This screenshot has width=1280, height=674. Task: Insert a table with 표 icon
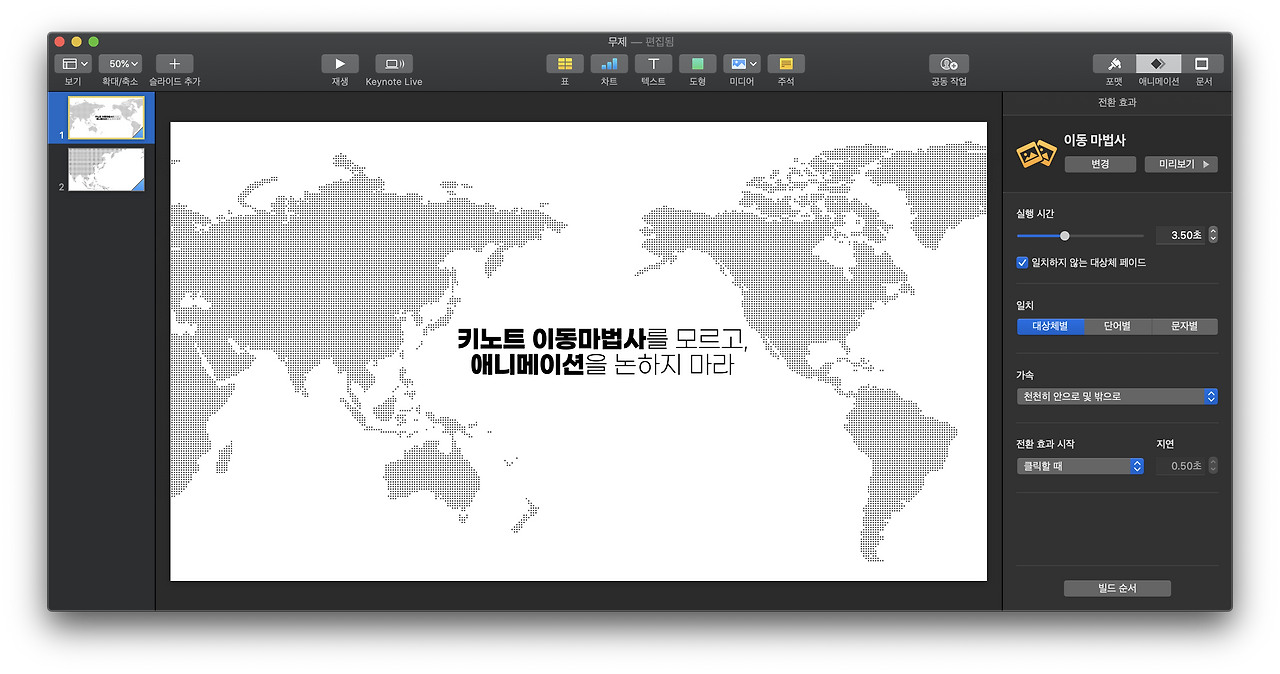click(565, 64)
